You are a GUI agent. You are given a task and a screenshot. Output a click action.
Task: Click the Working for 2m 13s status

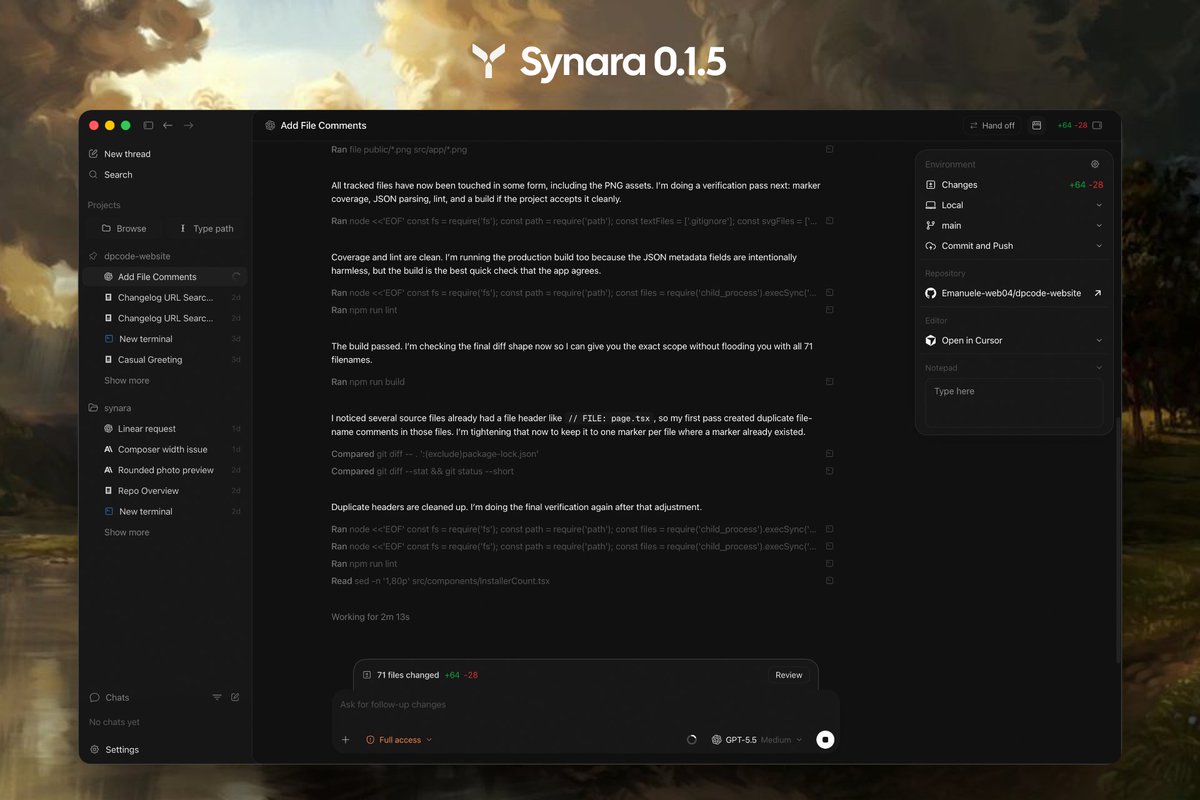[x=370, y=617]
